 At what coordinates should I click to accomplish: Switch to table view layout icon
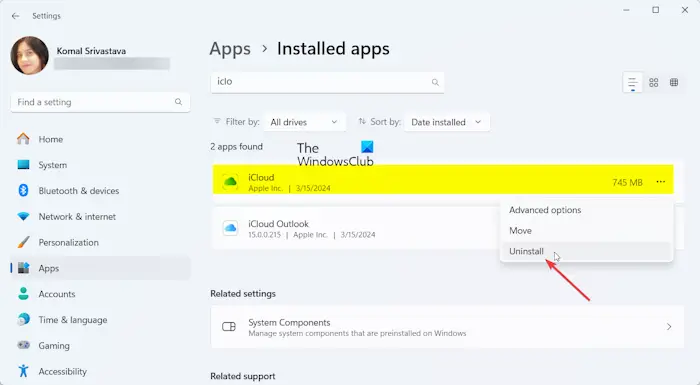coord(674,83)
